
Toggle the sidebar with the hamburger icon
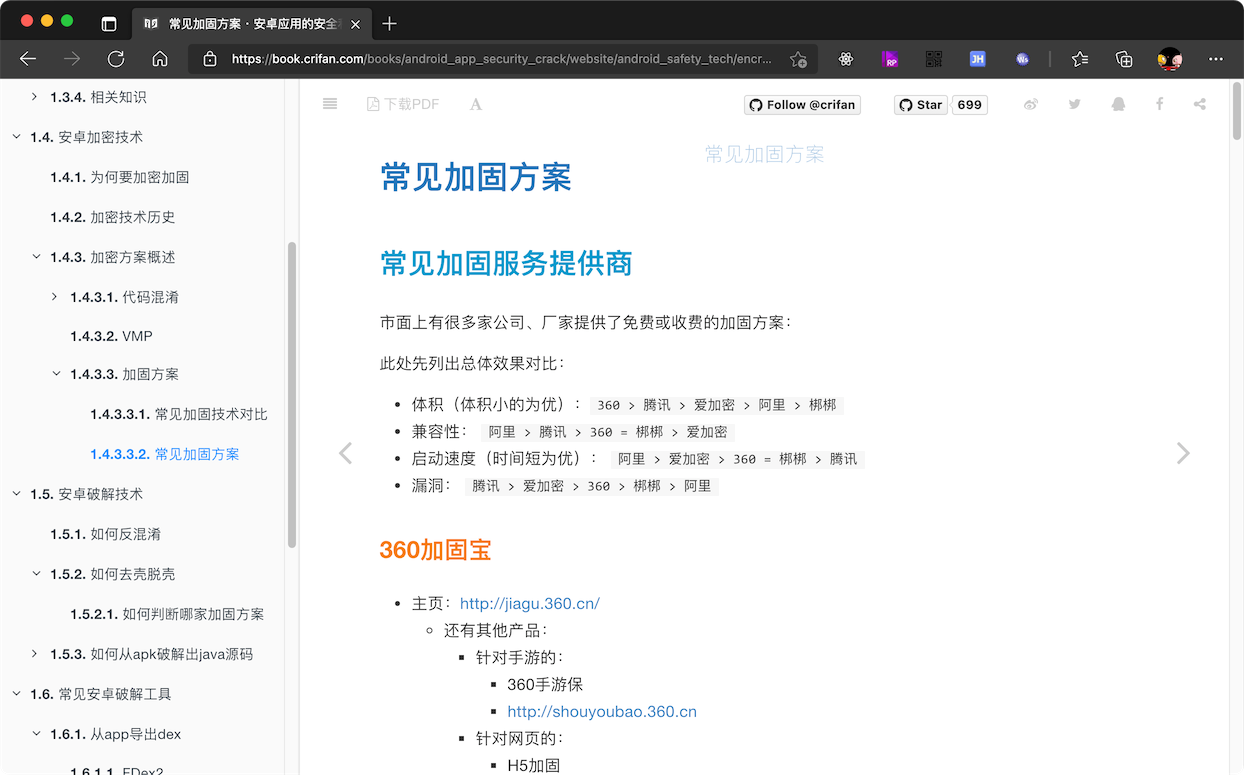(330, 104)
